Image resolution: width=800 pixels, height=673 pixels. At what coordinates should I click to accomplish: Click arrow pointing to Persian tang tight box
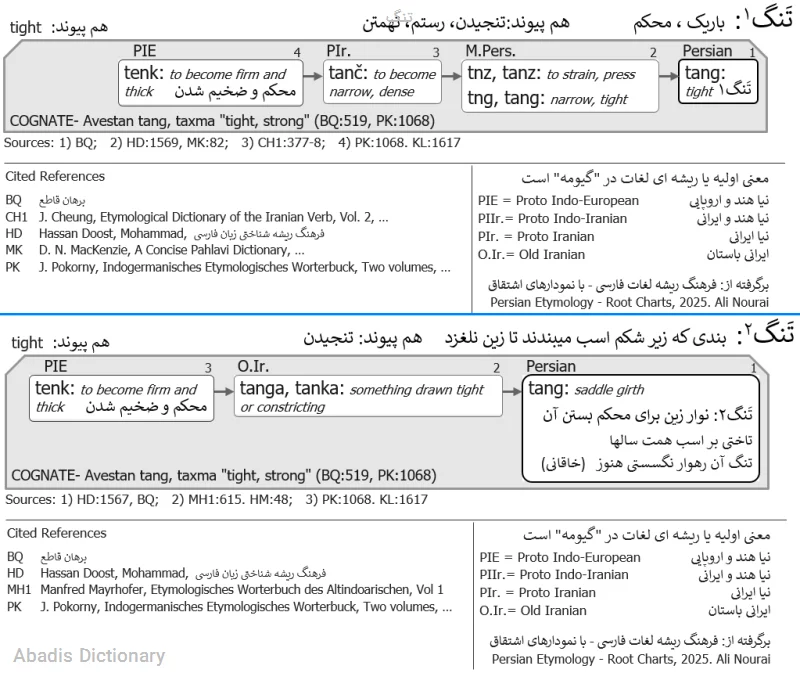[668, 76]
